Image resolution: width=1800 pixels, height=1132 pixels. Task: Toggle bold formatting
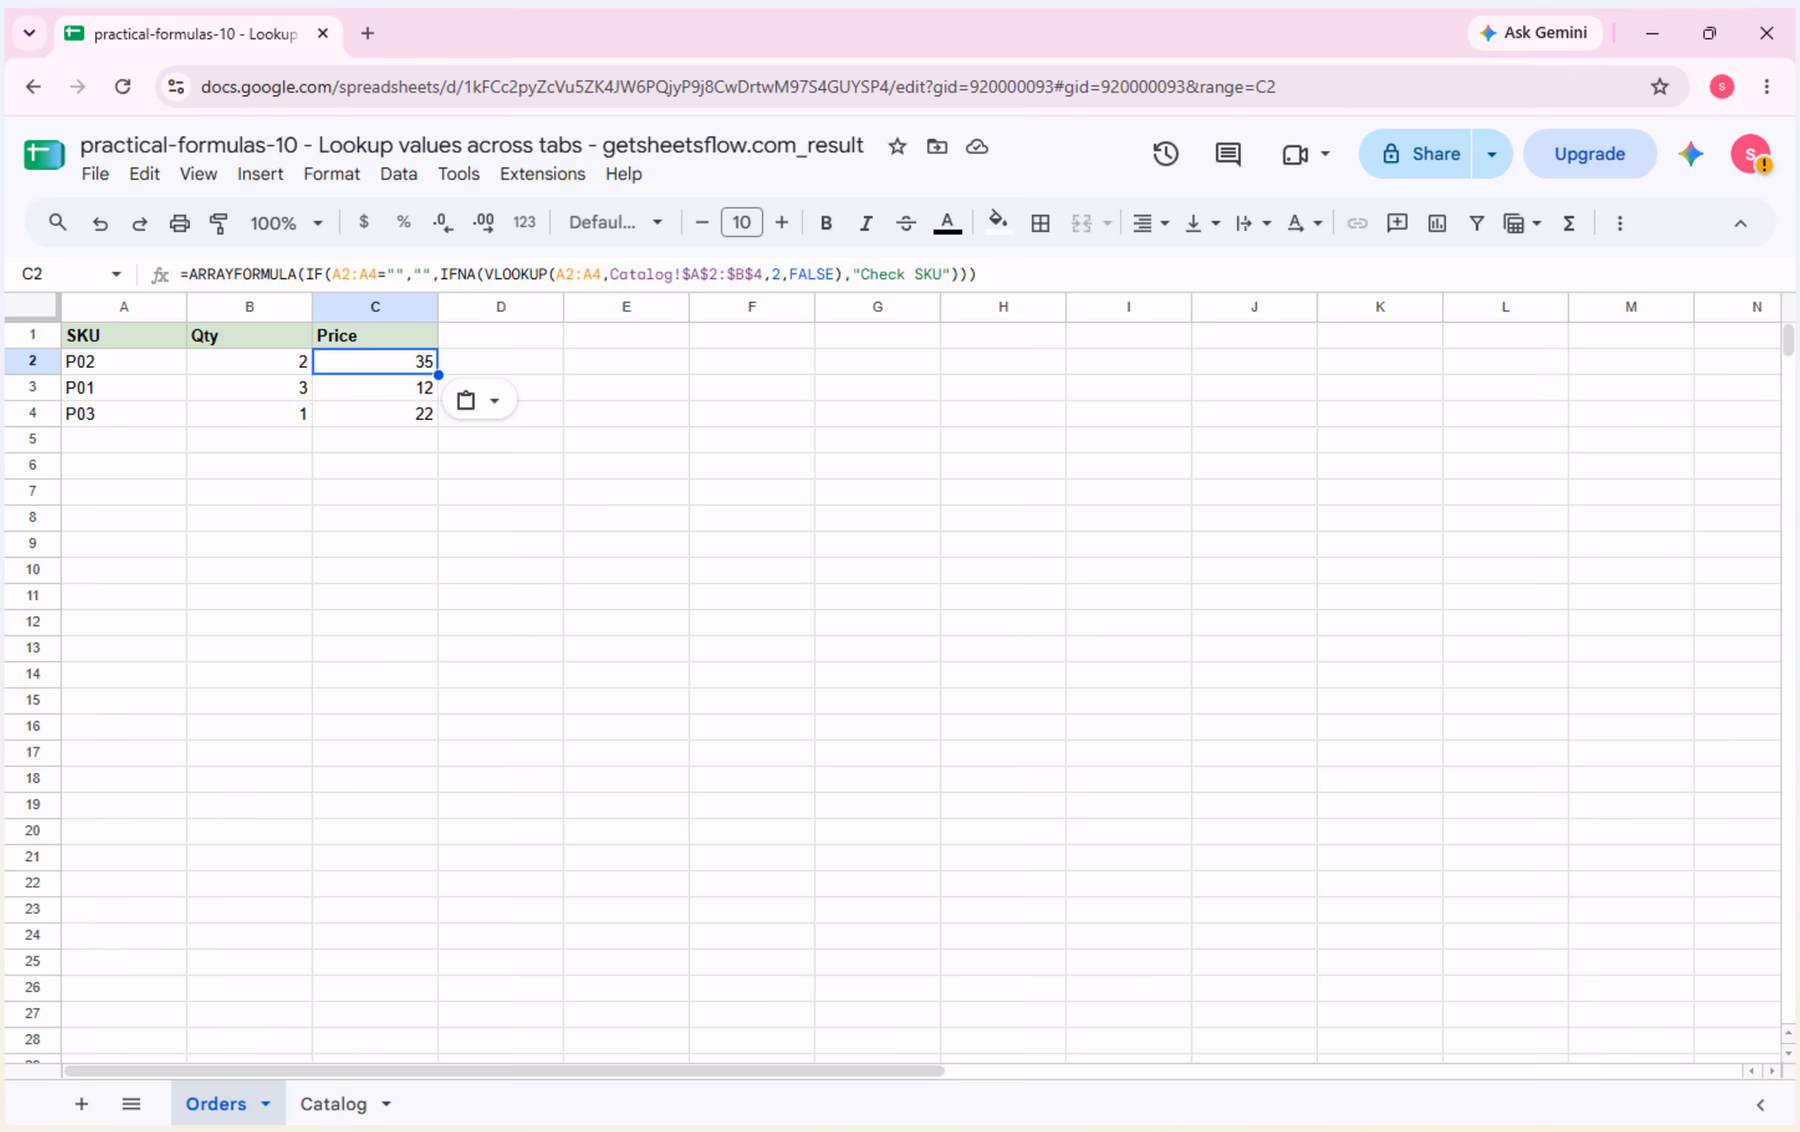click(826, 223)
